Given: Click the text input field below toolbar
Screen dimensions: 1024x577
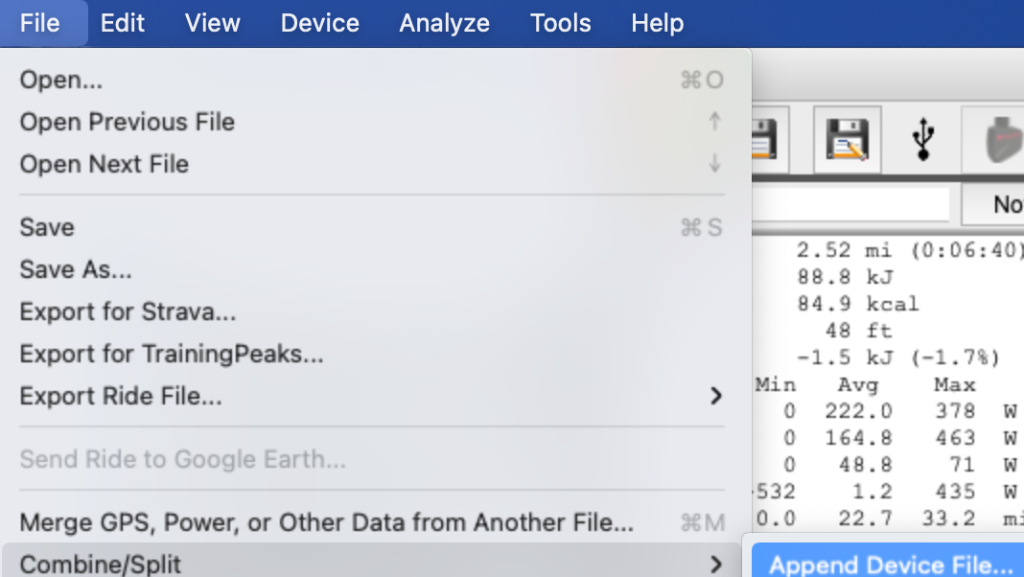Looking at the screenshot, I should (x=850, y=205).
